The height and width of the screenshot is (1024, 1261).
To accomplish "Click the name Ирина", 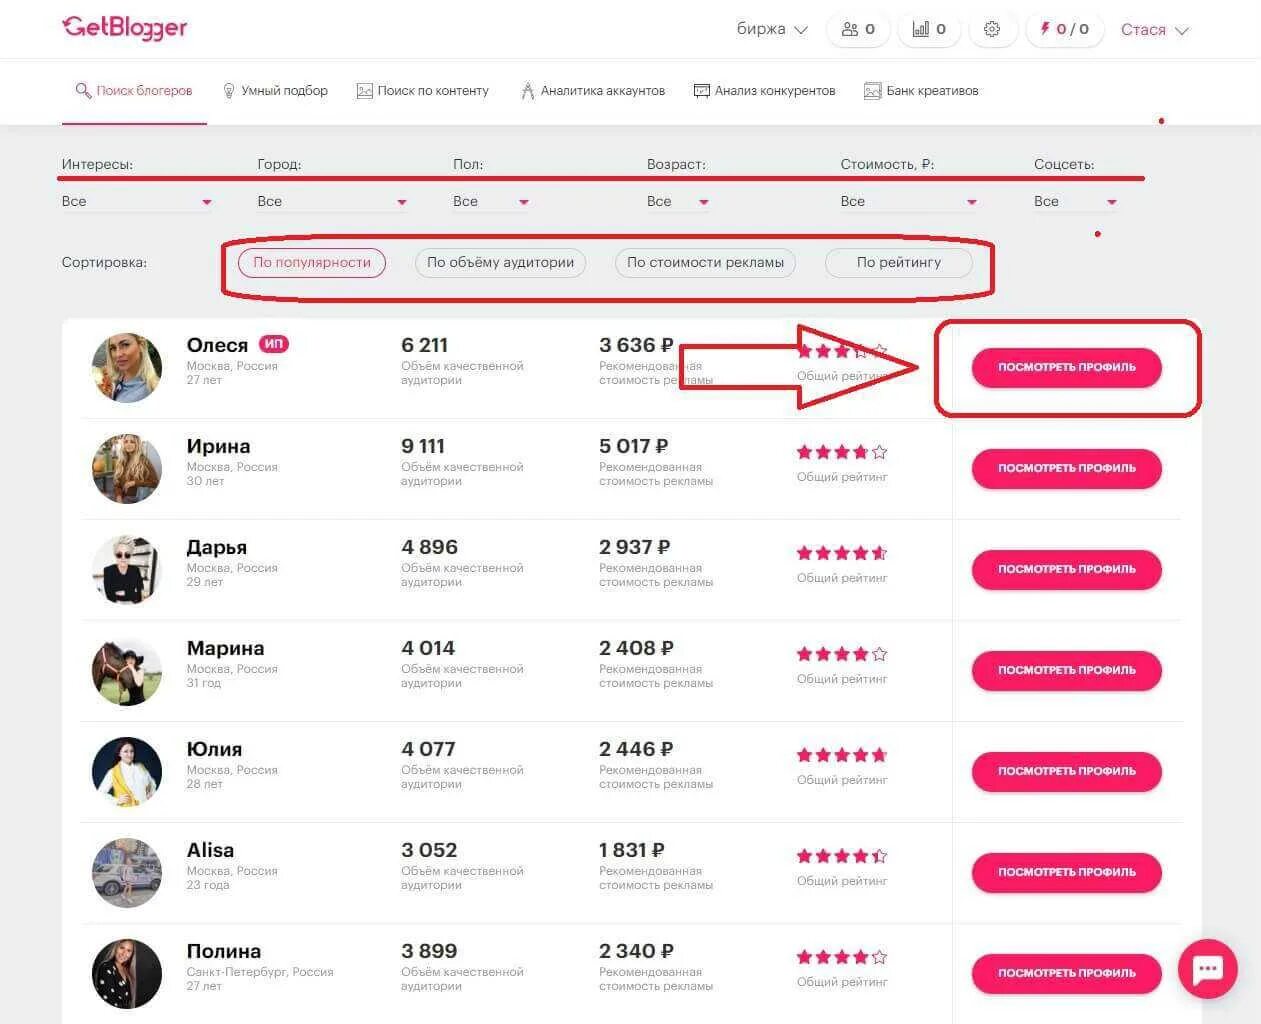I will tap(218, 446).
